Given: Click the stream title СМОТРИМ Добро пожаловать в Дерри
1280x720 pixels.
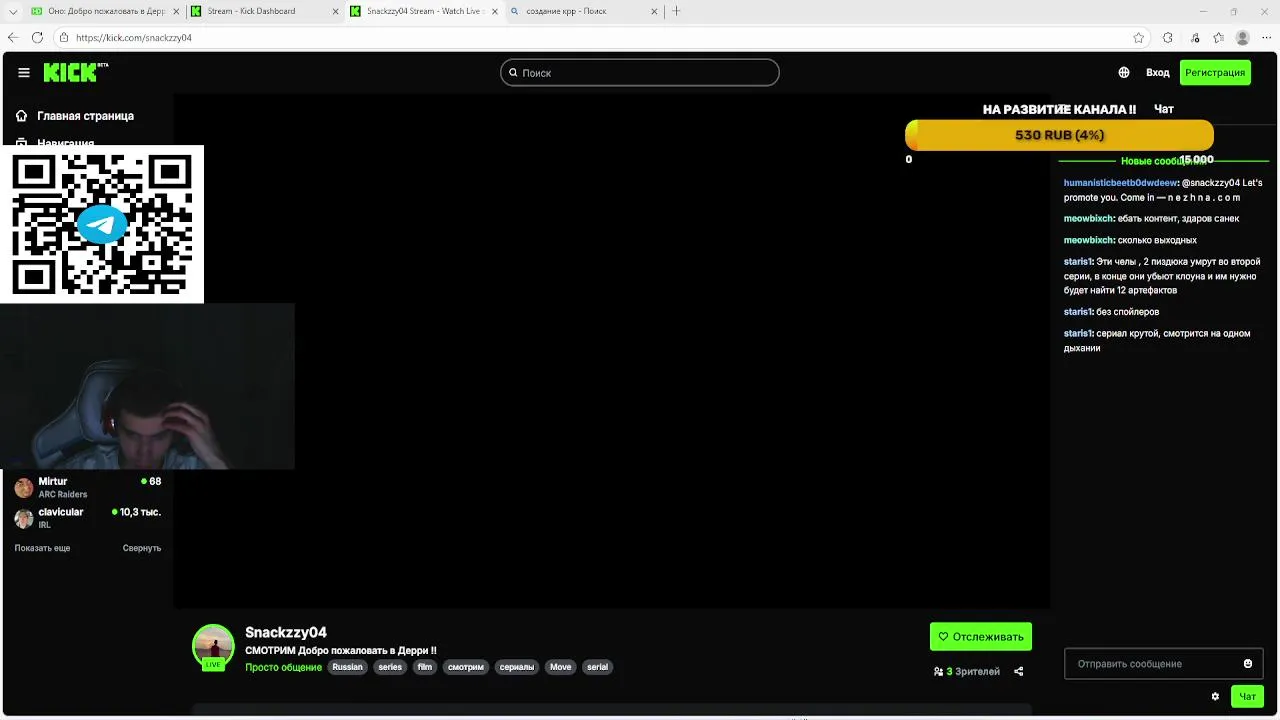Looking at the screenshot, I should click(341, 651).
